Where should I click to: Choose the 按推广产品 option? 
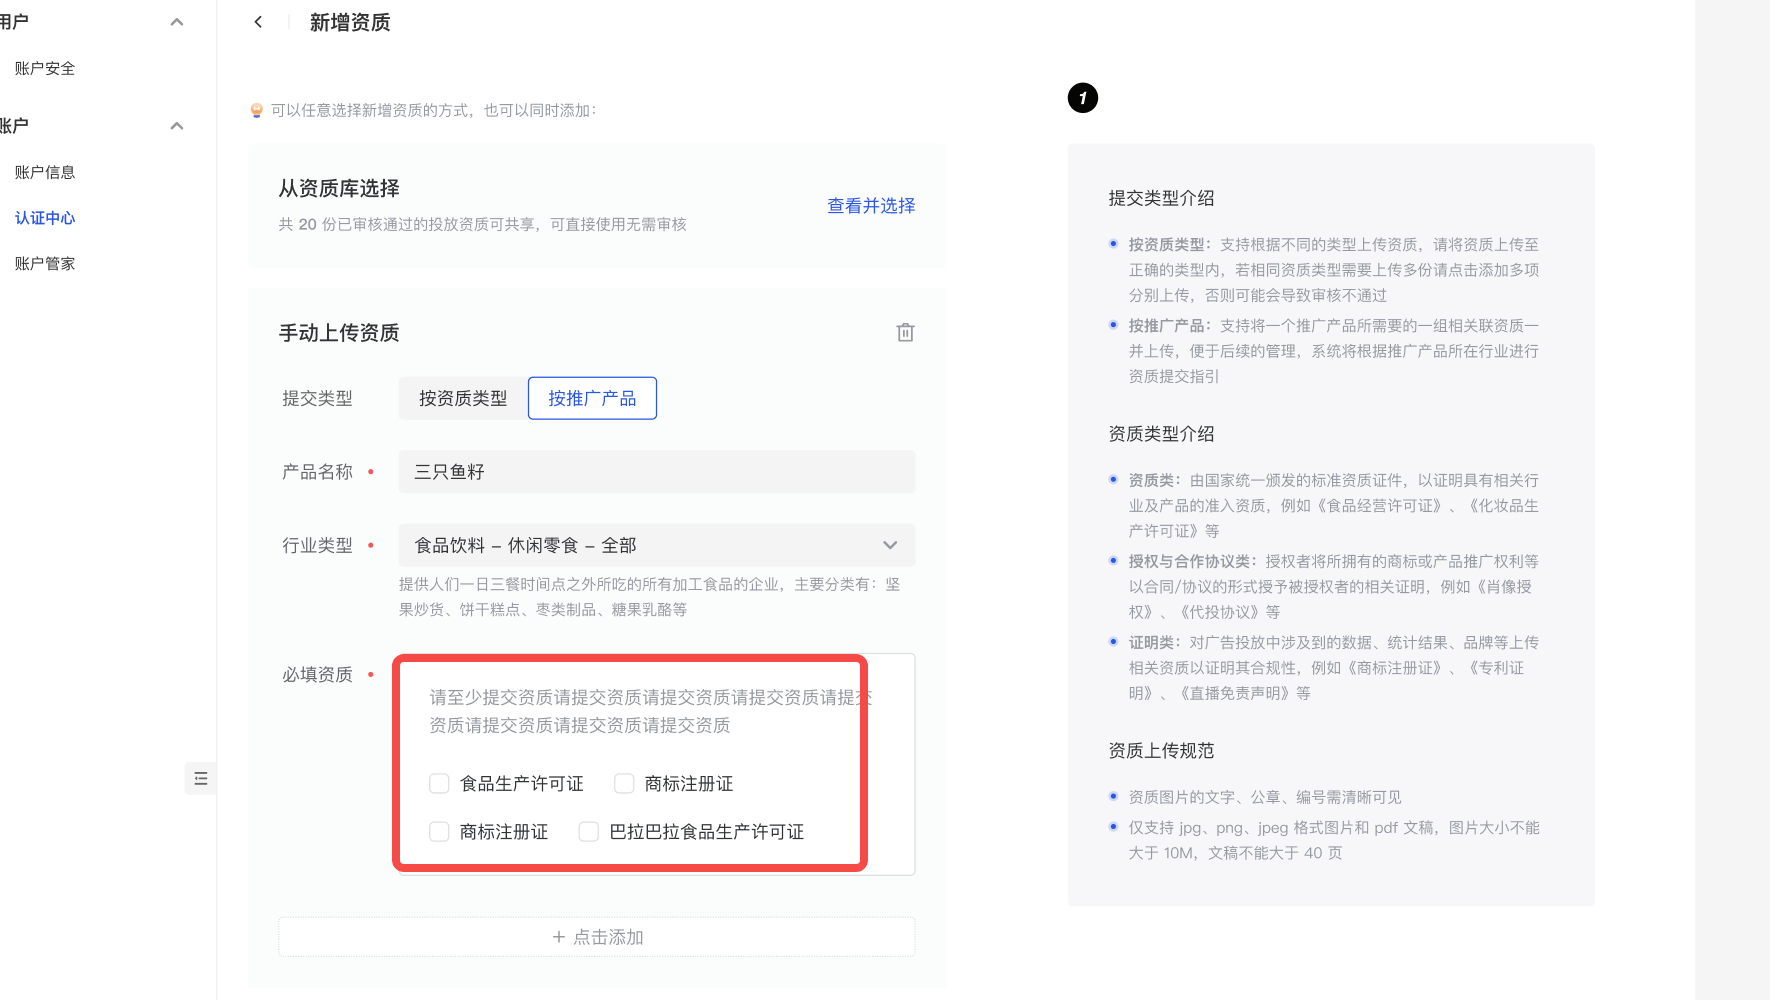click(x=592, y=398)
